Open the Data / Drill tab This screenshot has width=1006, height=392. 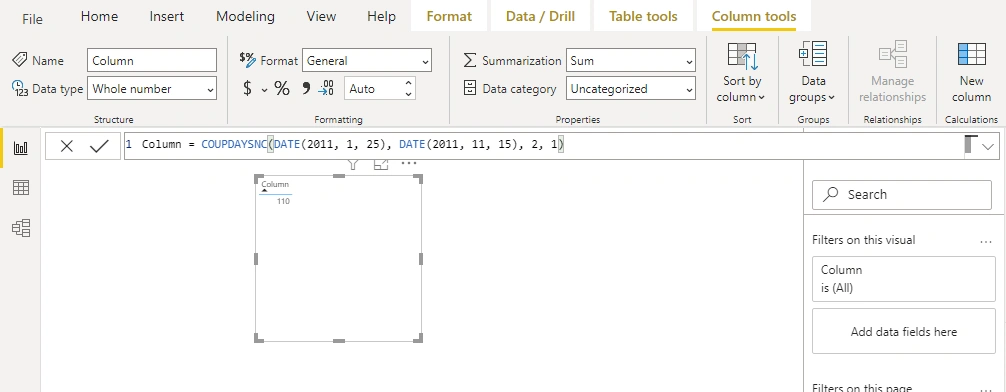click(x=540, y=17)
